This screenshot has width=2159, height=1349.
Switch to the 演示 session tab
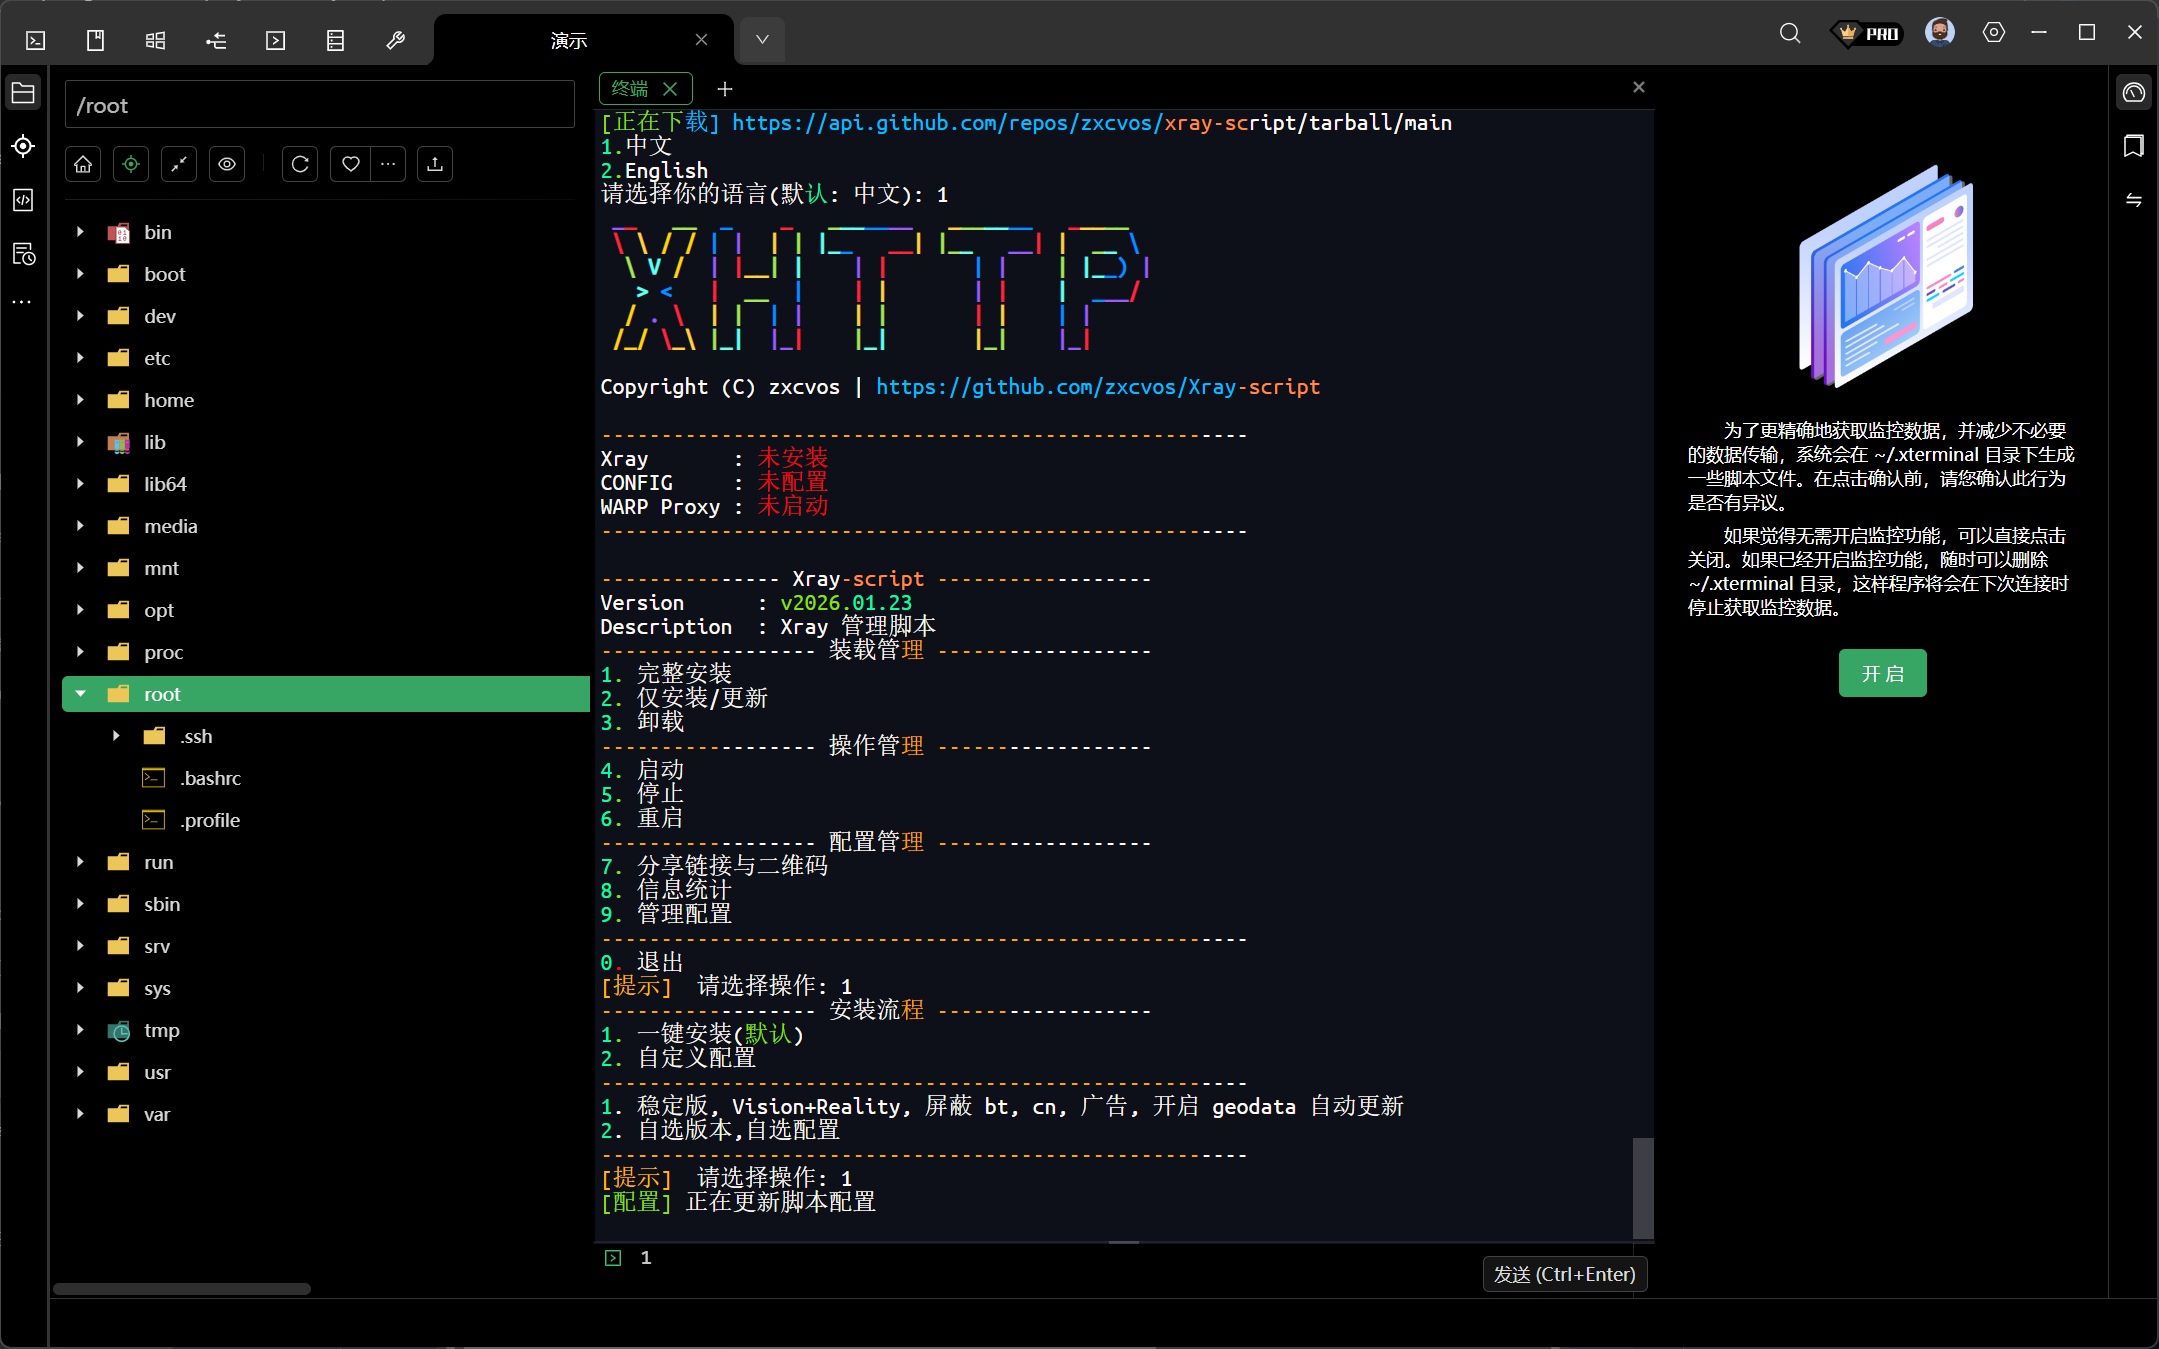click(x=569, y=40)
